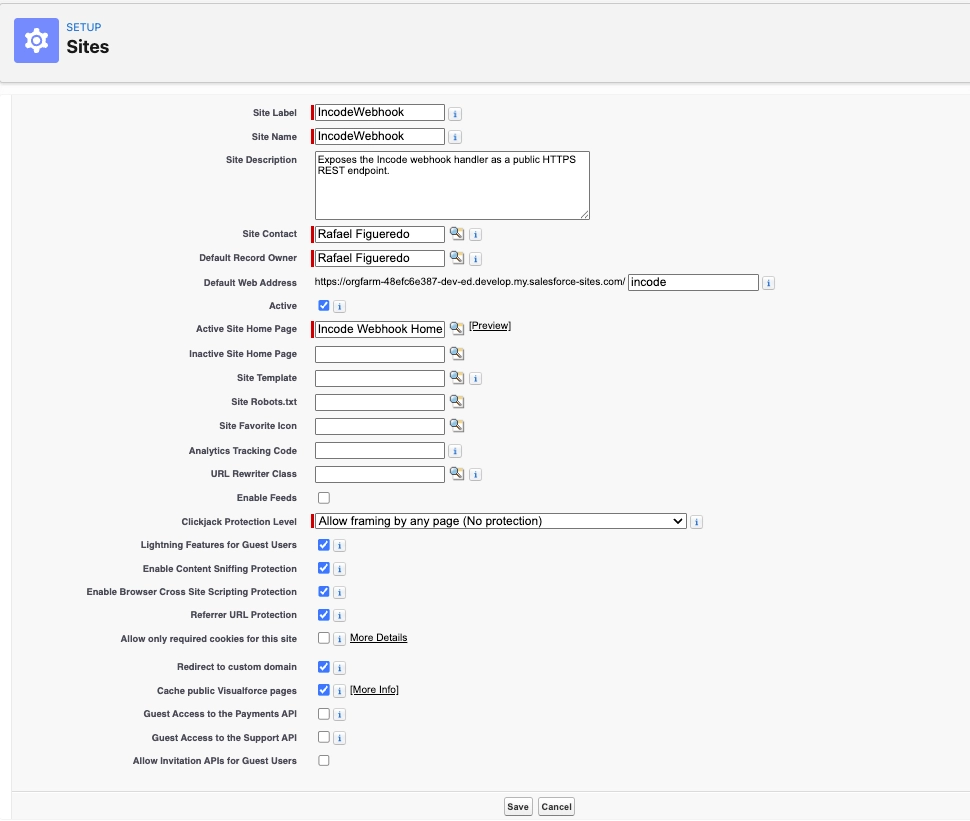The image size is (970, 821).
Task: Open lookup magnifier for Site Favorite Icon
Action: 457,426
